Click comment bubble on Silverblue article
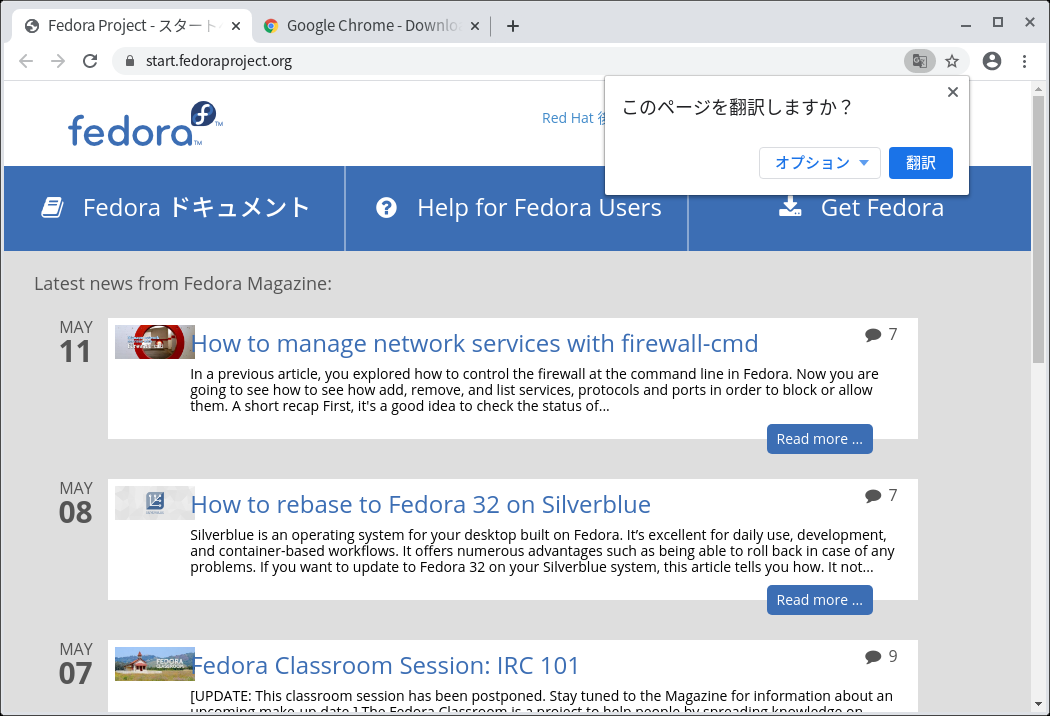This screenshot has width=1050, height=716. click(x=873, y=496)
